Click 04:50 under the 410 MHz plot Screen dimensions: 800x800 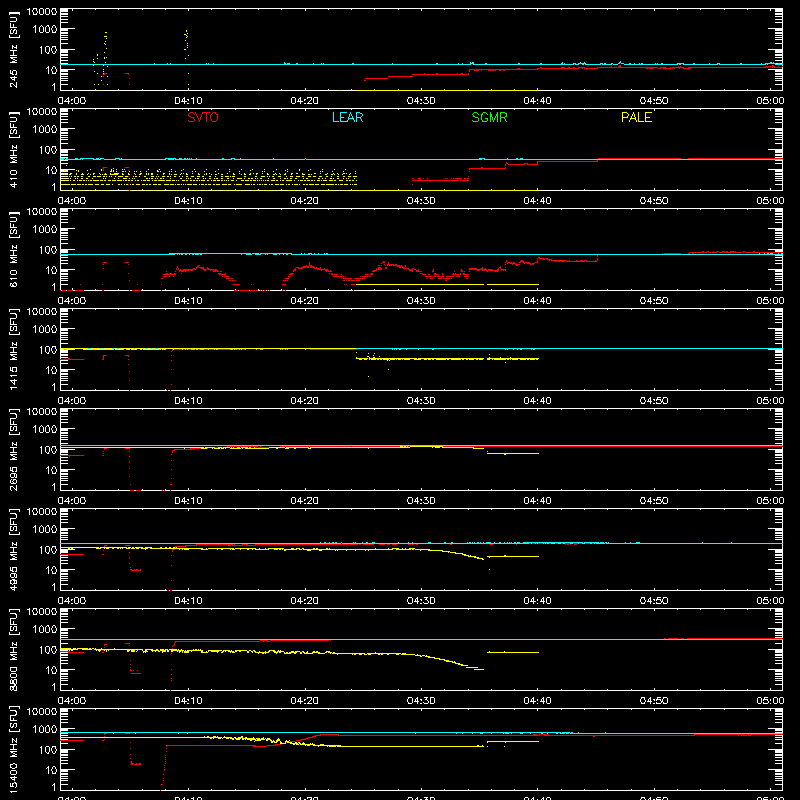click(654, 201)
